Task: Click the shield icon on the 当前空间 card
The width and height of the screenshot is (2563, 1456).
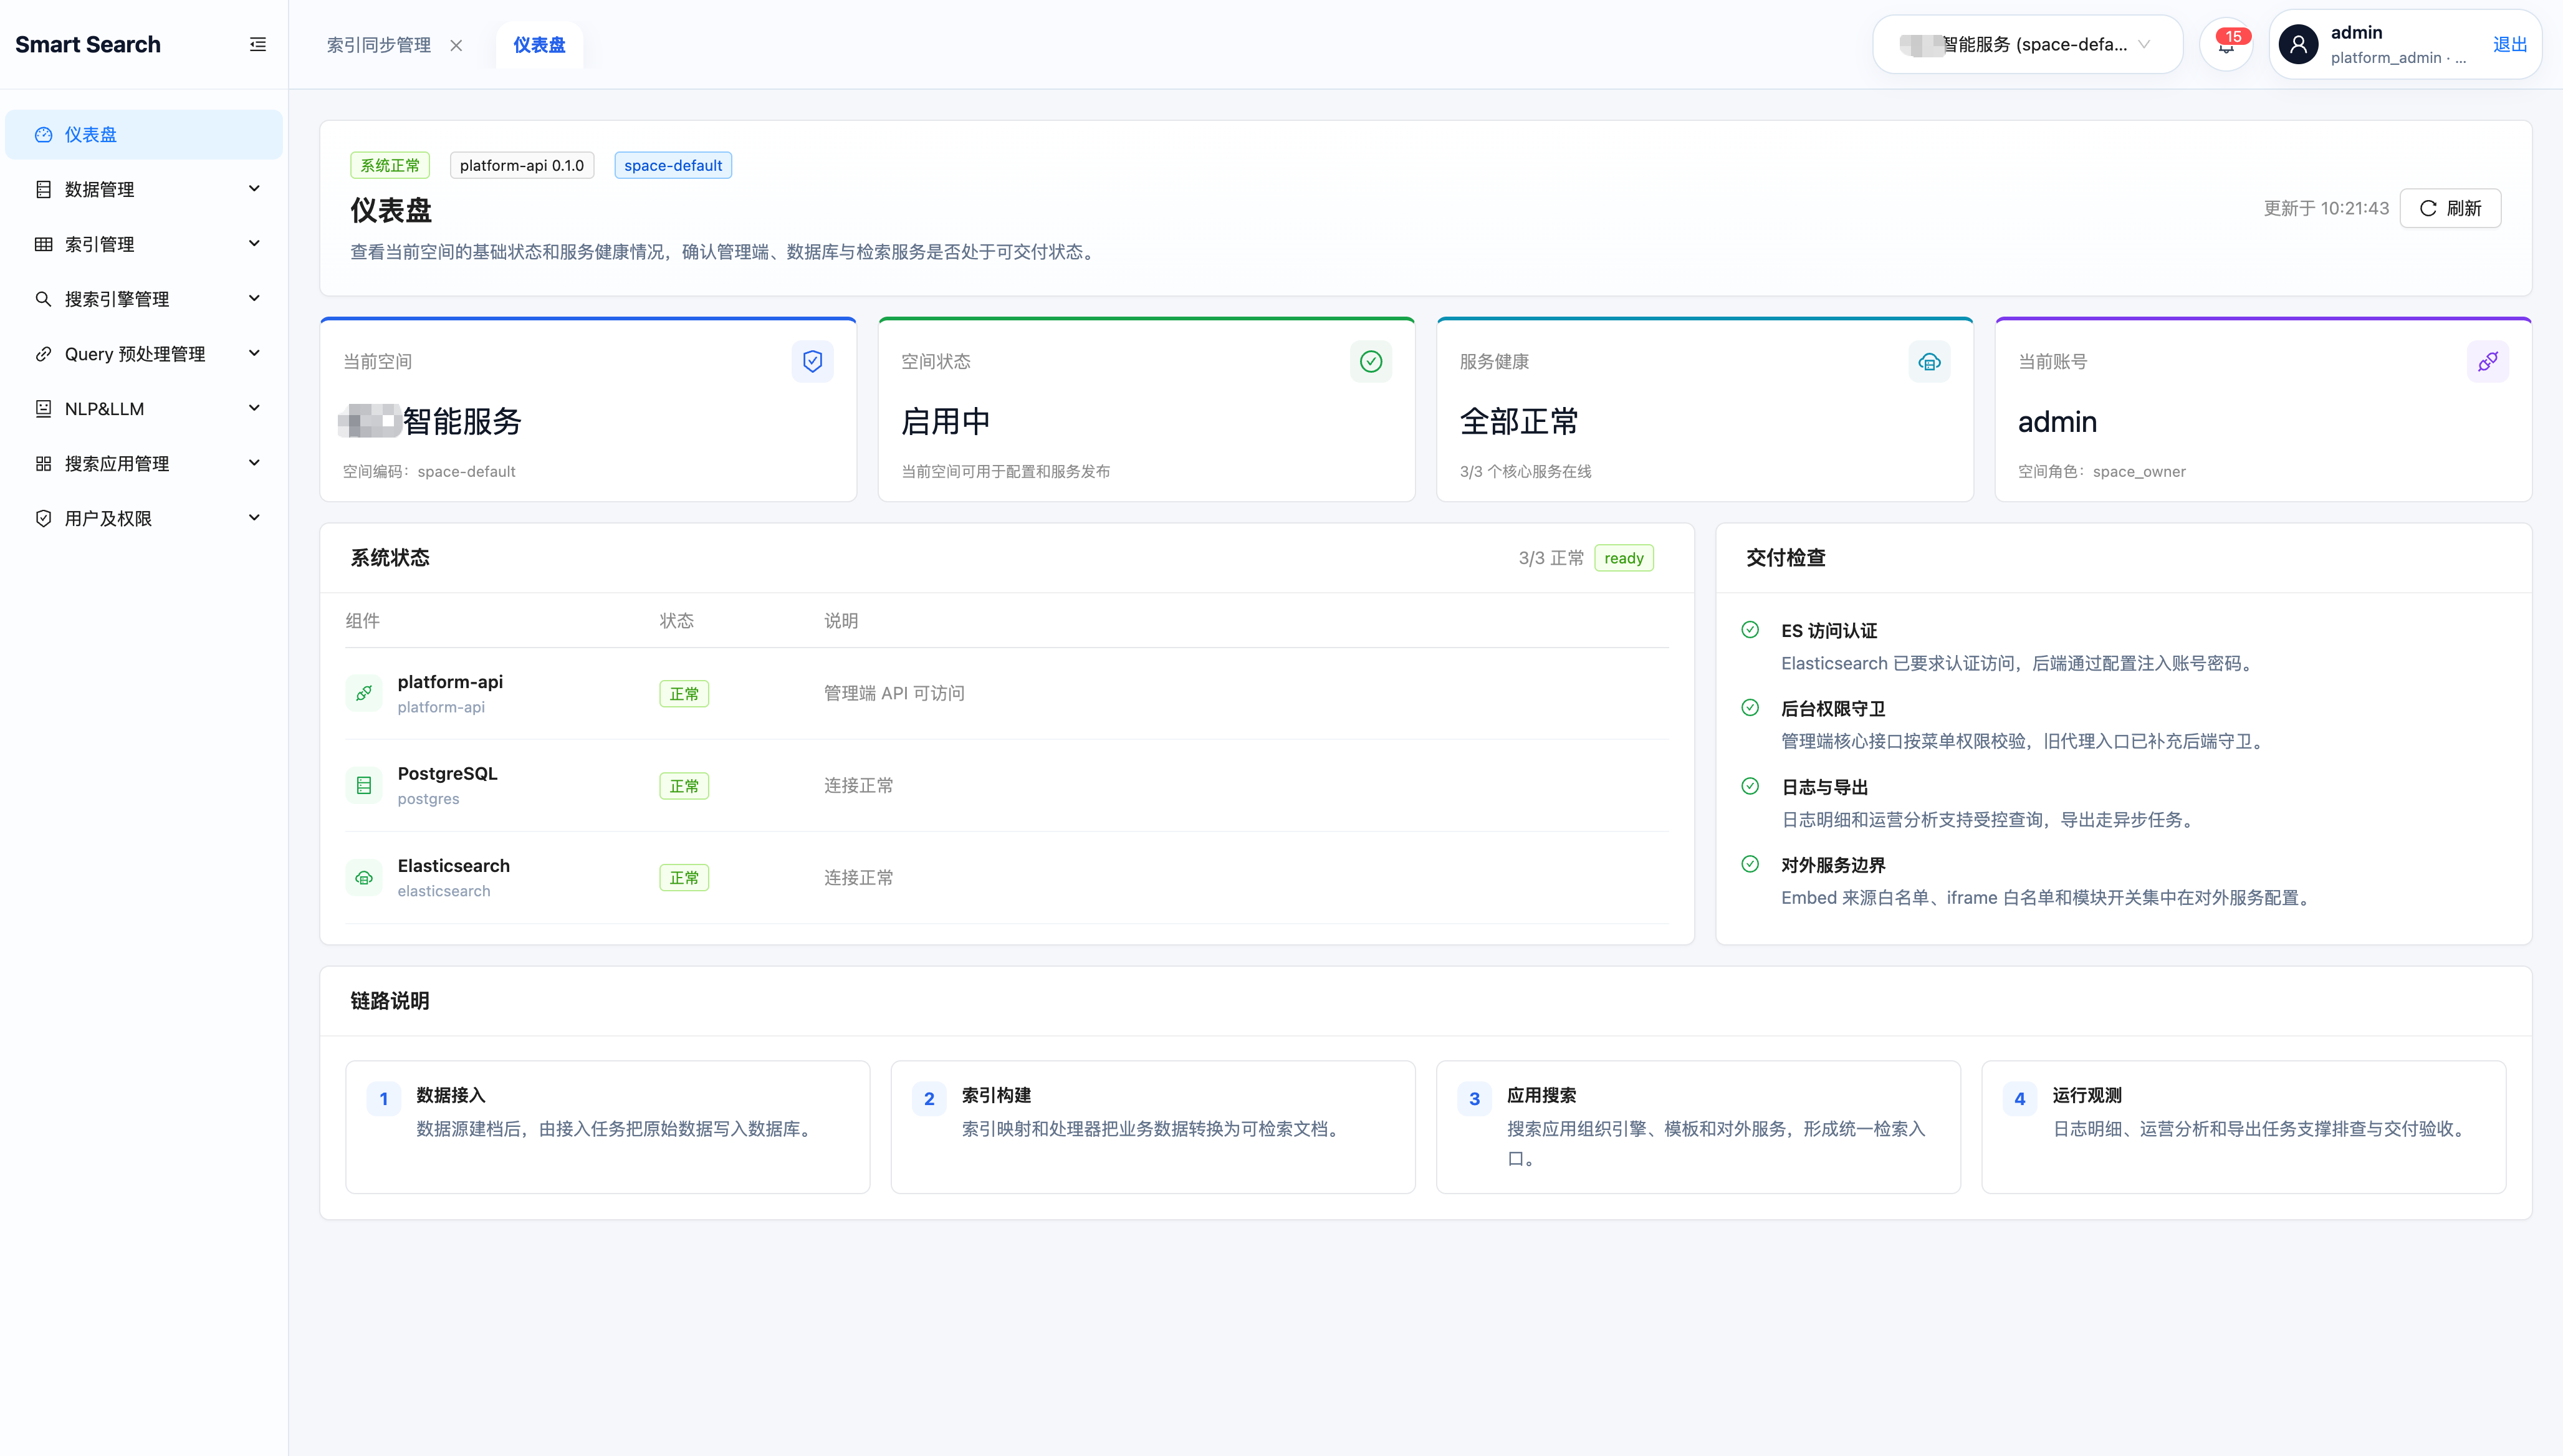Action: 812,361
